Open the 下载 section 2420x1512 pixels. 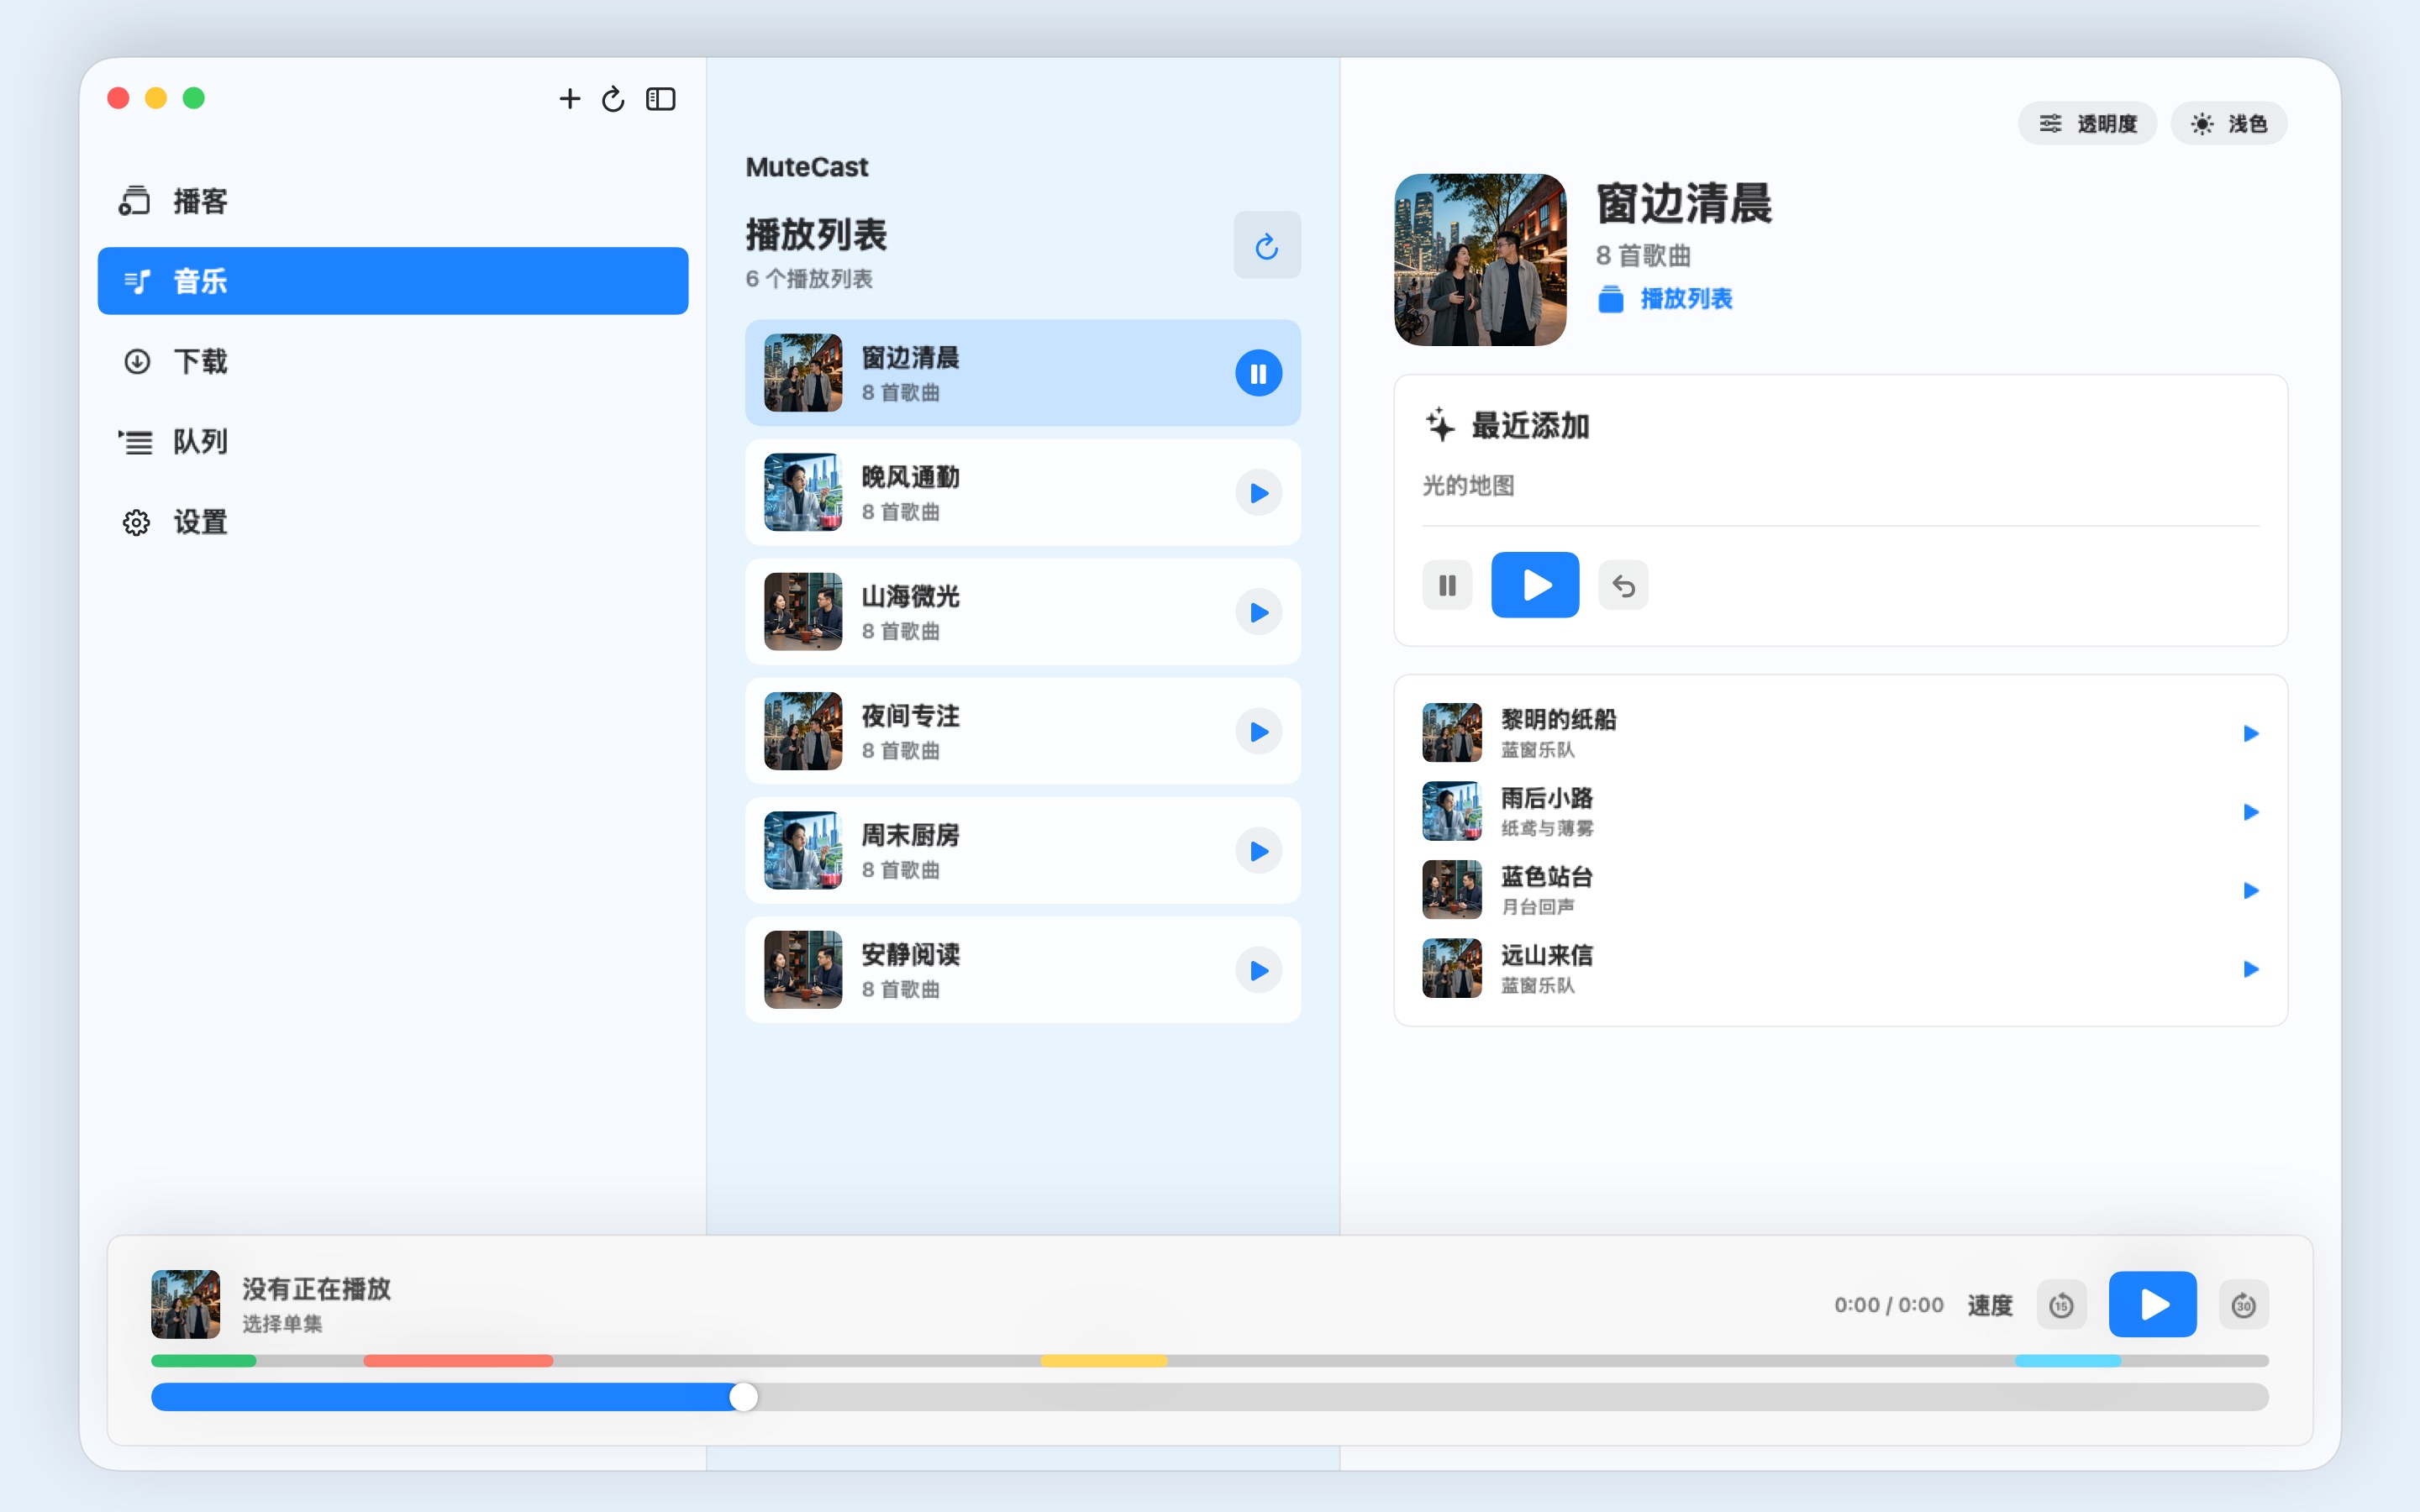click(x=392, y=361)
